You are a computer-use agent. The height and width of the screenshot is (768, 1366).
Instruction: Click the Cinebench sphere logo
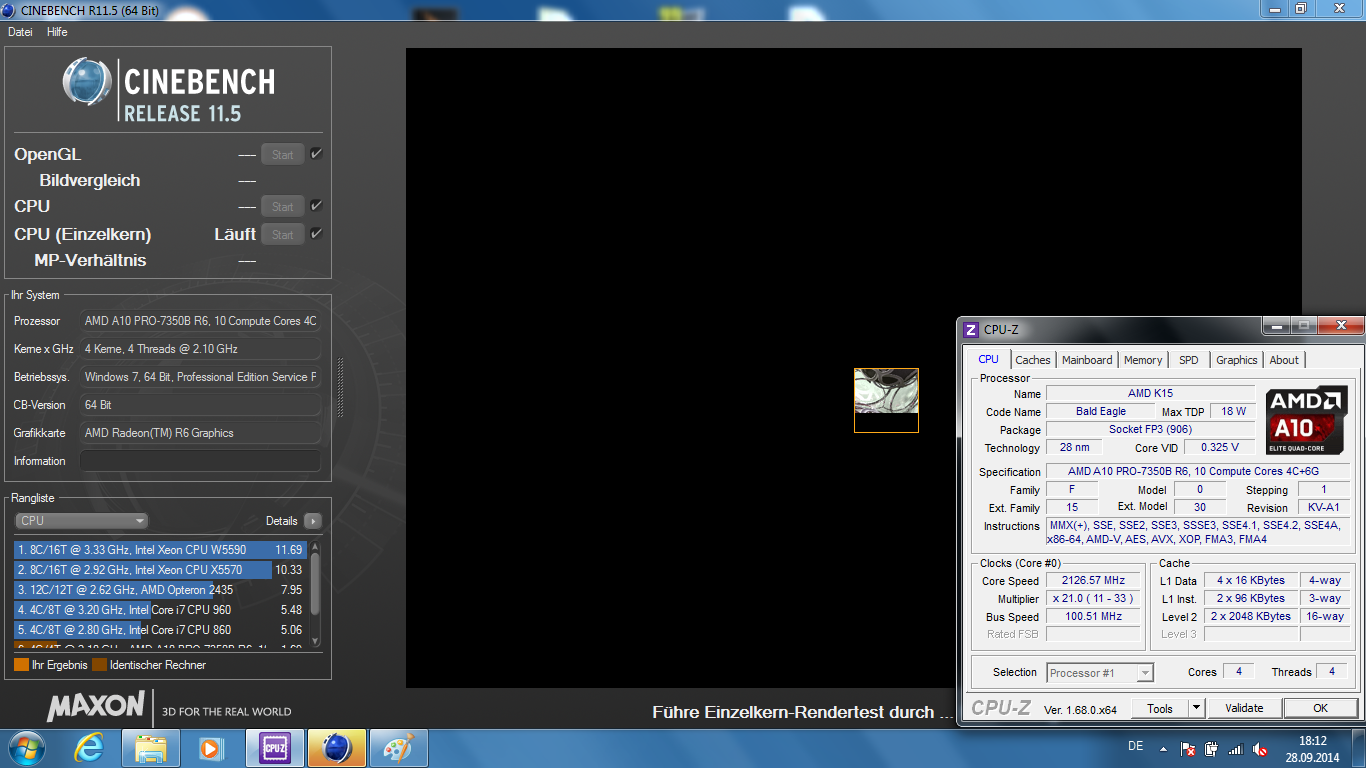(87, 82)
